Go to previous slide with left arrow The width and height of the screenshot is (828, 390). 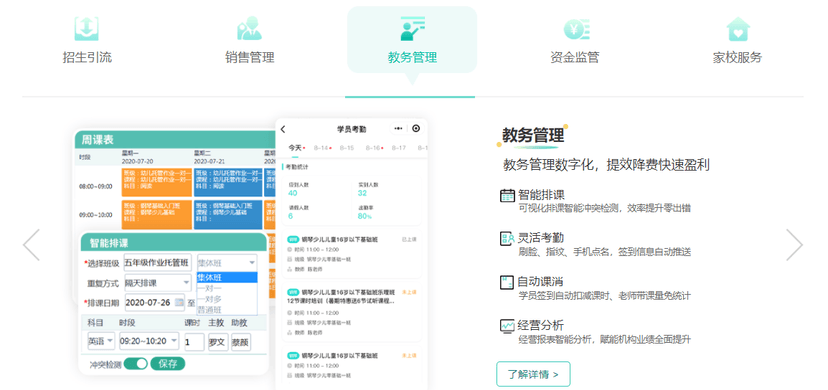pyautogui.click(x=31, y=244)
